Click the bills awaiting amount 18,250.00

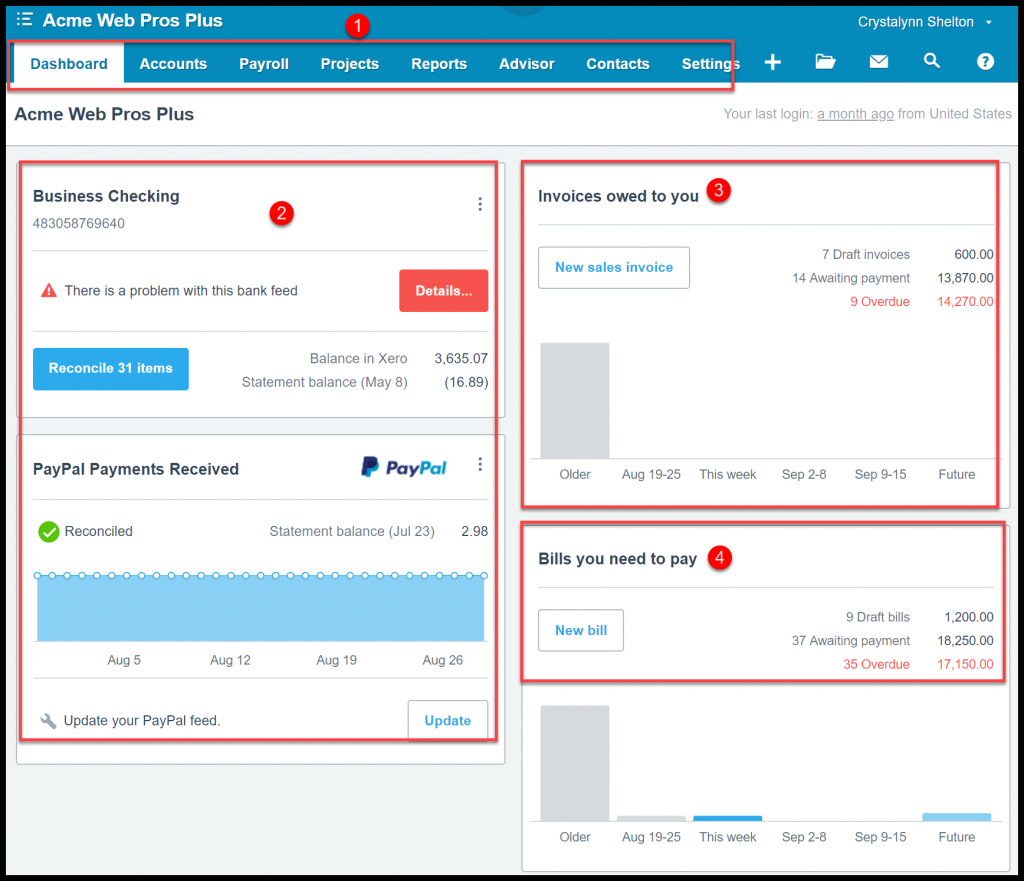(965, 641)
